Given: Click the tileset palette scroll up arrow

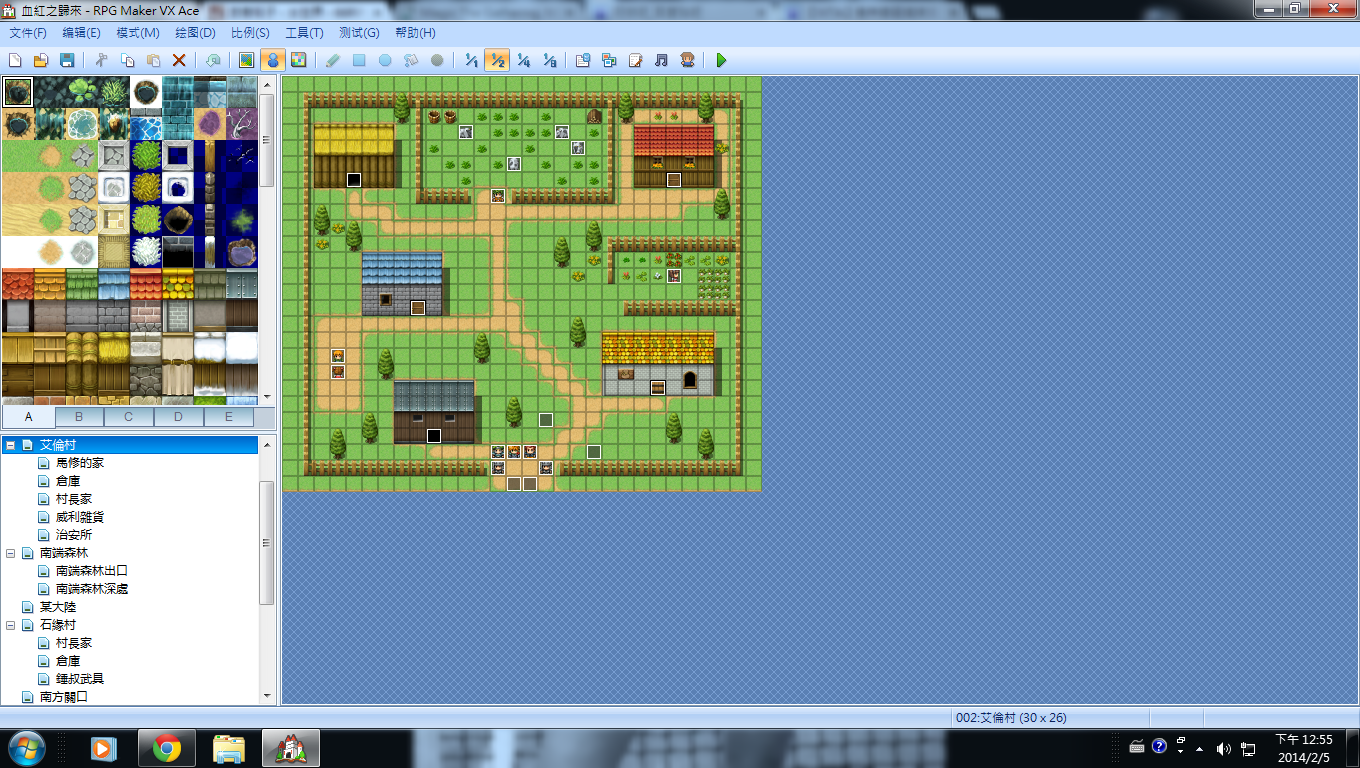Looking at the screenshot, I should [267, 85].
